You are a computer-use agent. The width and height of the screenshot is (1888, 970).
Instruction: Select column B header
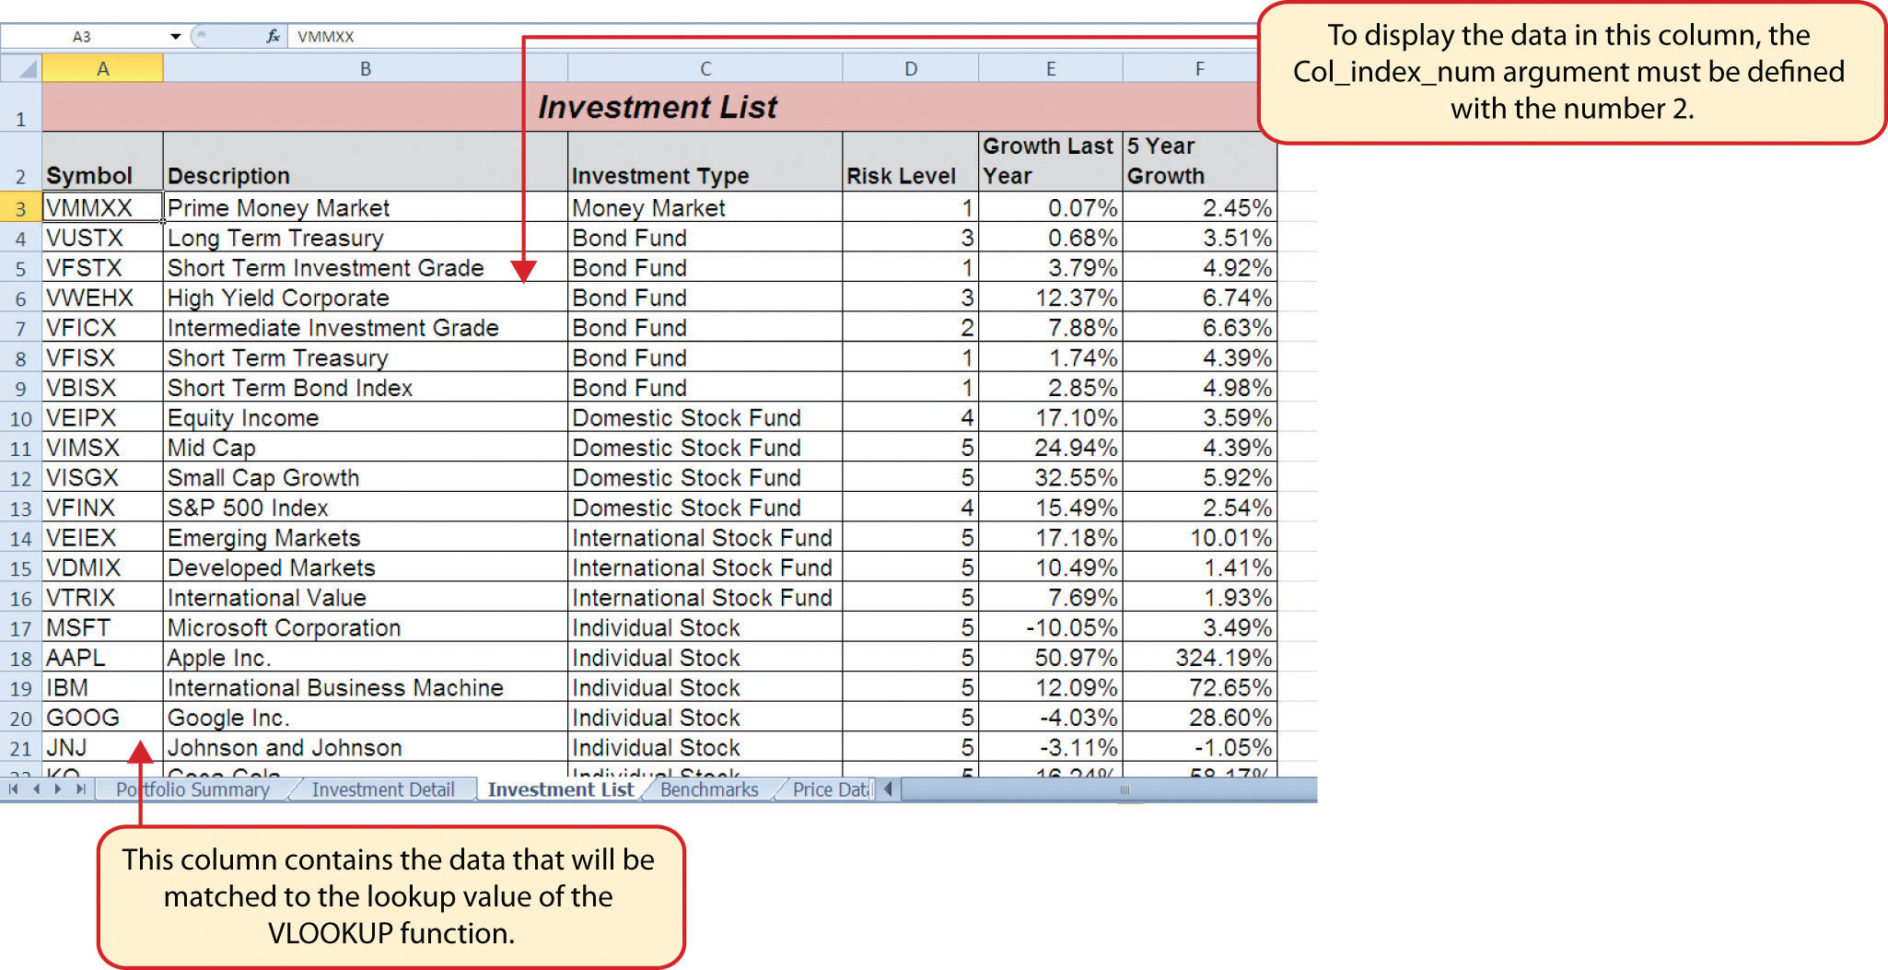click(365, 69)
